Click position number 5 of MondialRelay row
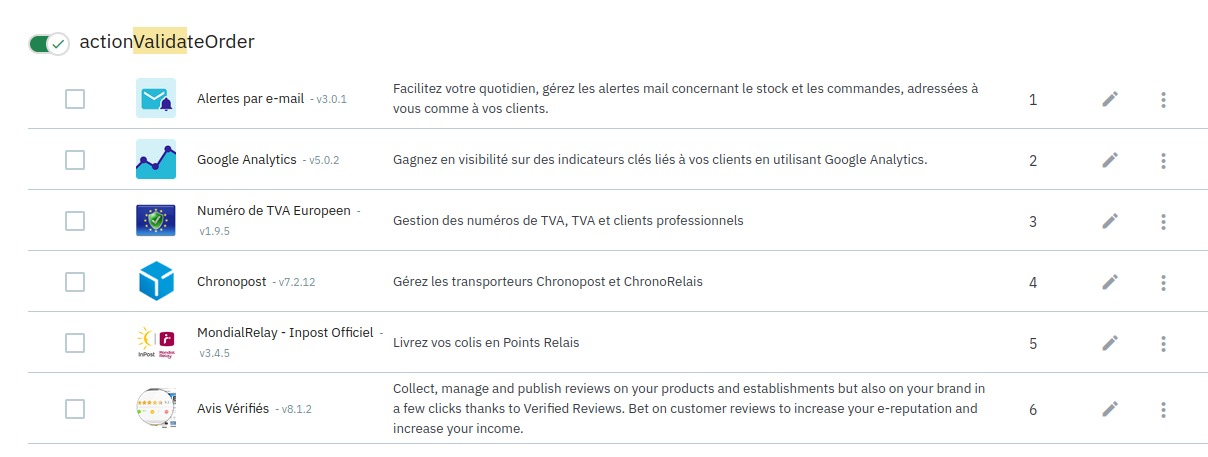Image resolution: width=1208 pixels, height=457 pixels. [x=1033, y=344]
